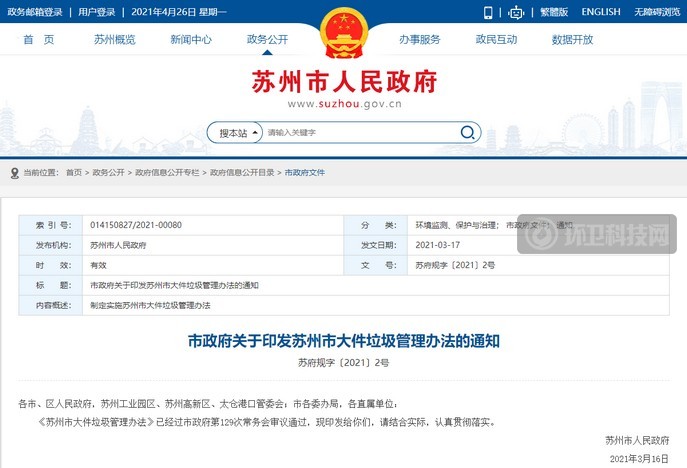Focus the keyword search input field
Viewport: 687px width, 468px height.
point(359,132)
